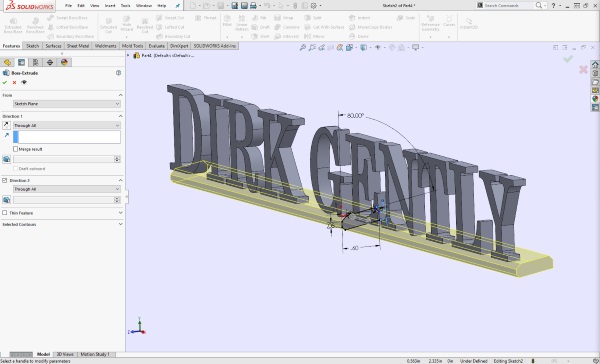
Task: Accept Boss-Extrude with green checkmark in panel
Action: 5,82
